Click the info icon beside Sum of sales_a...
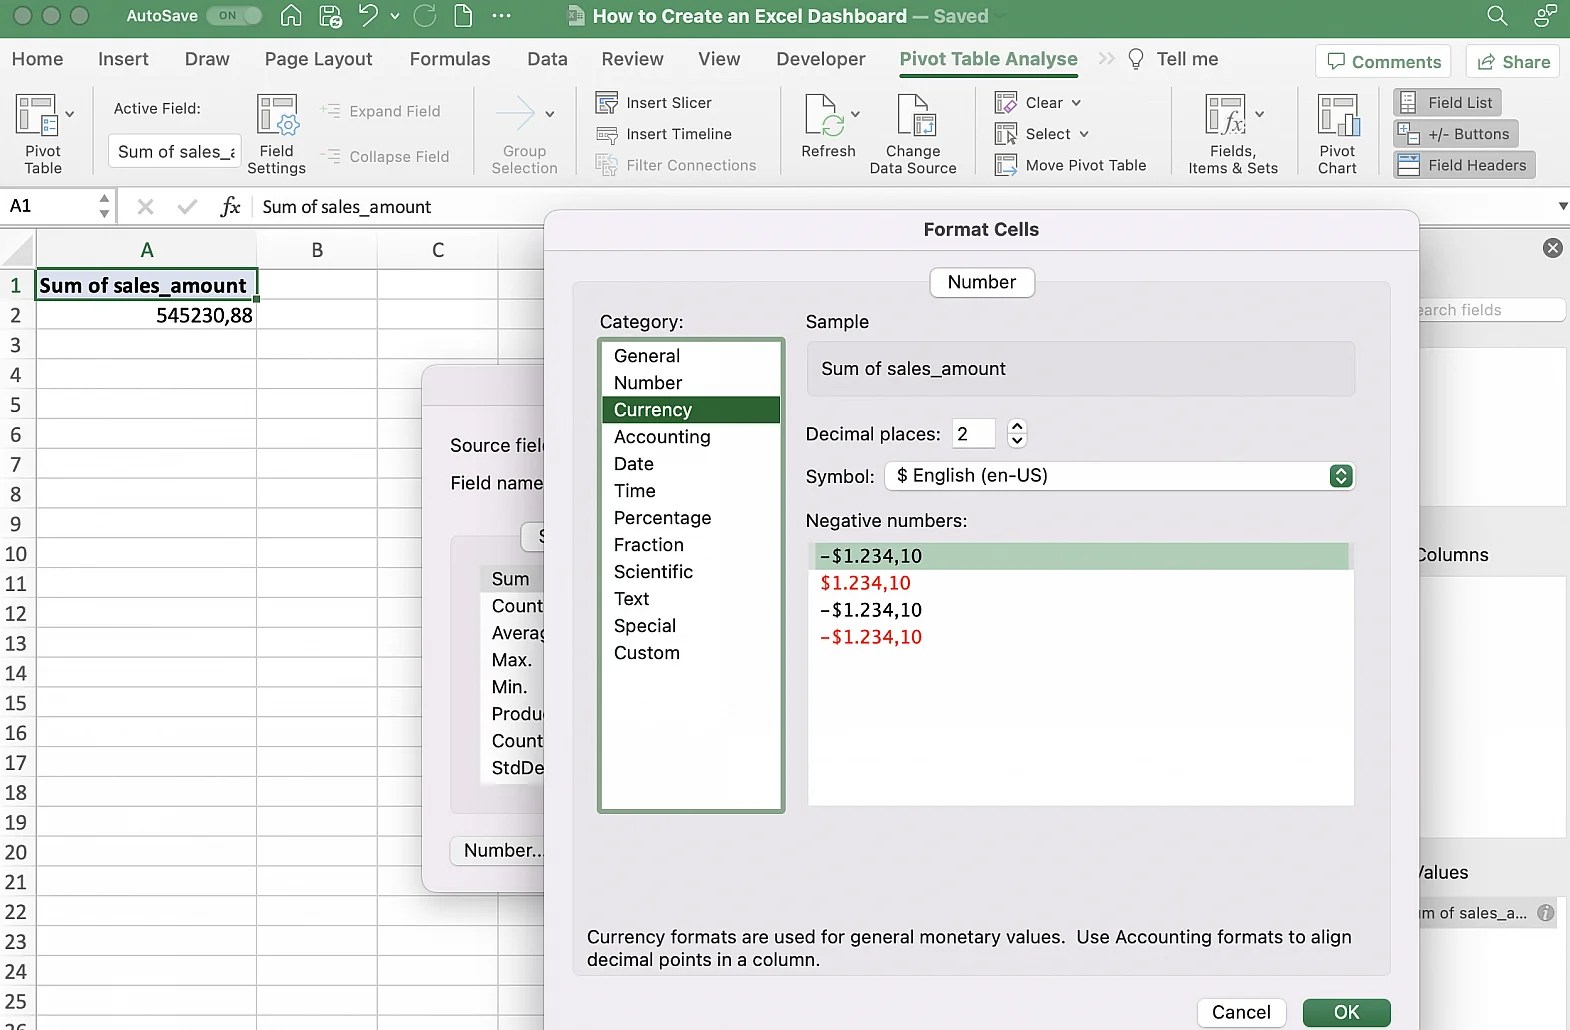Screen dimensions: 1570x1030 (x=1546, y=913)
